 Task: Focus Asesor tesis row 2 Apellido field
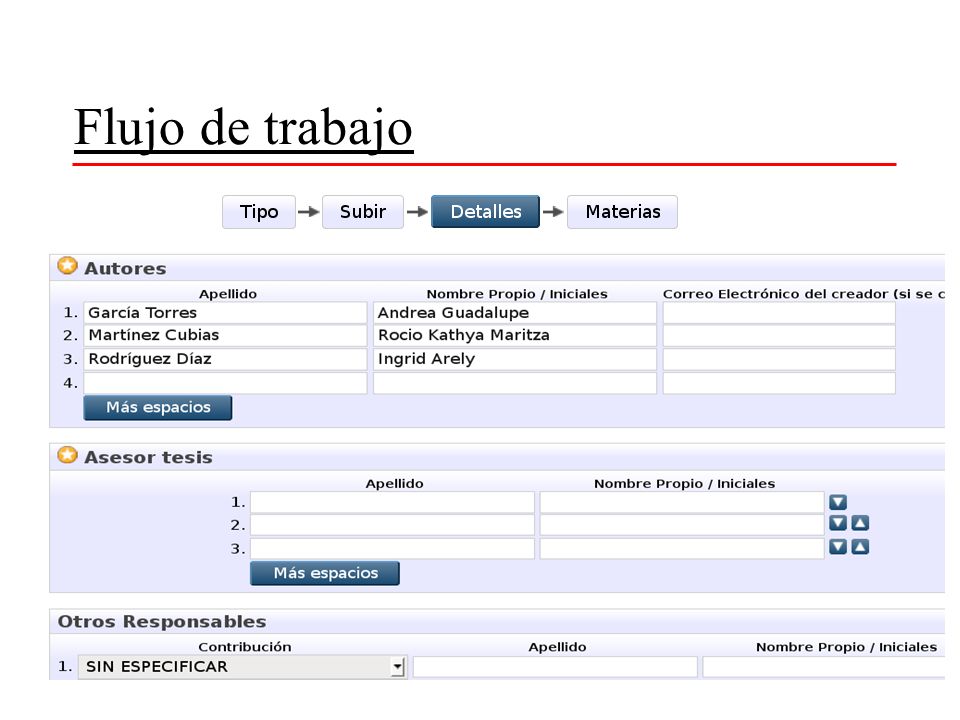tap(392, 525)
